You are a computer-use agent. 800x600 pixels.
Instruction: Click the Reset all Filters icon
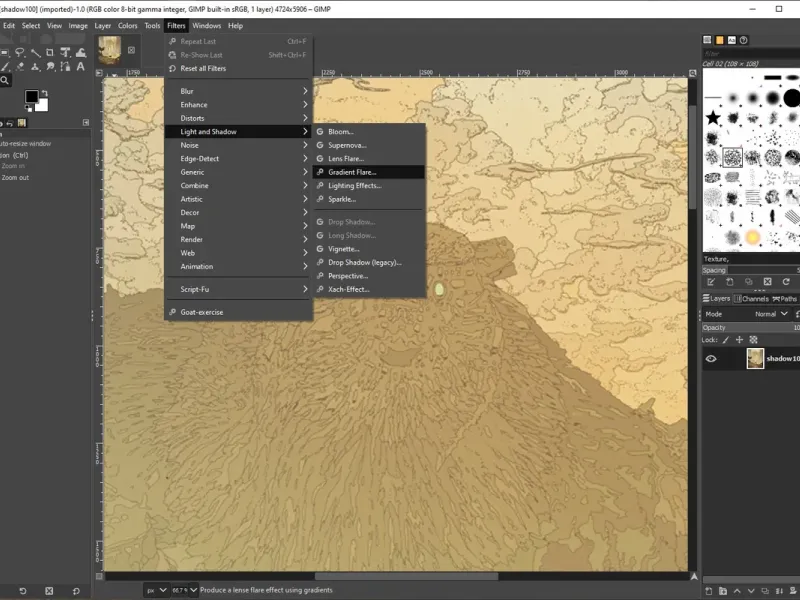pos(172,69)
